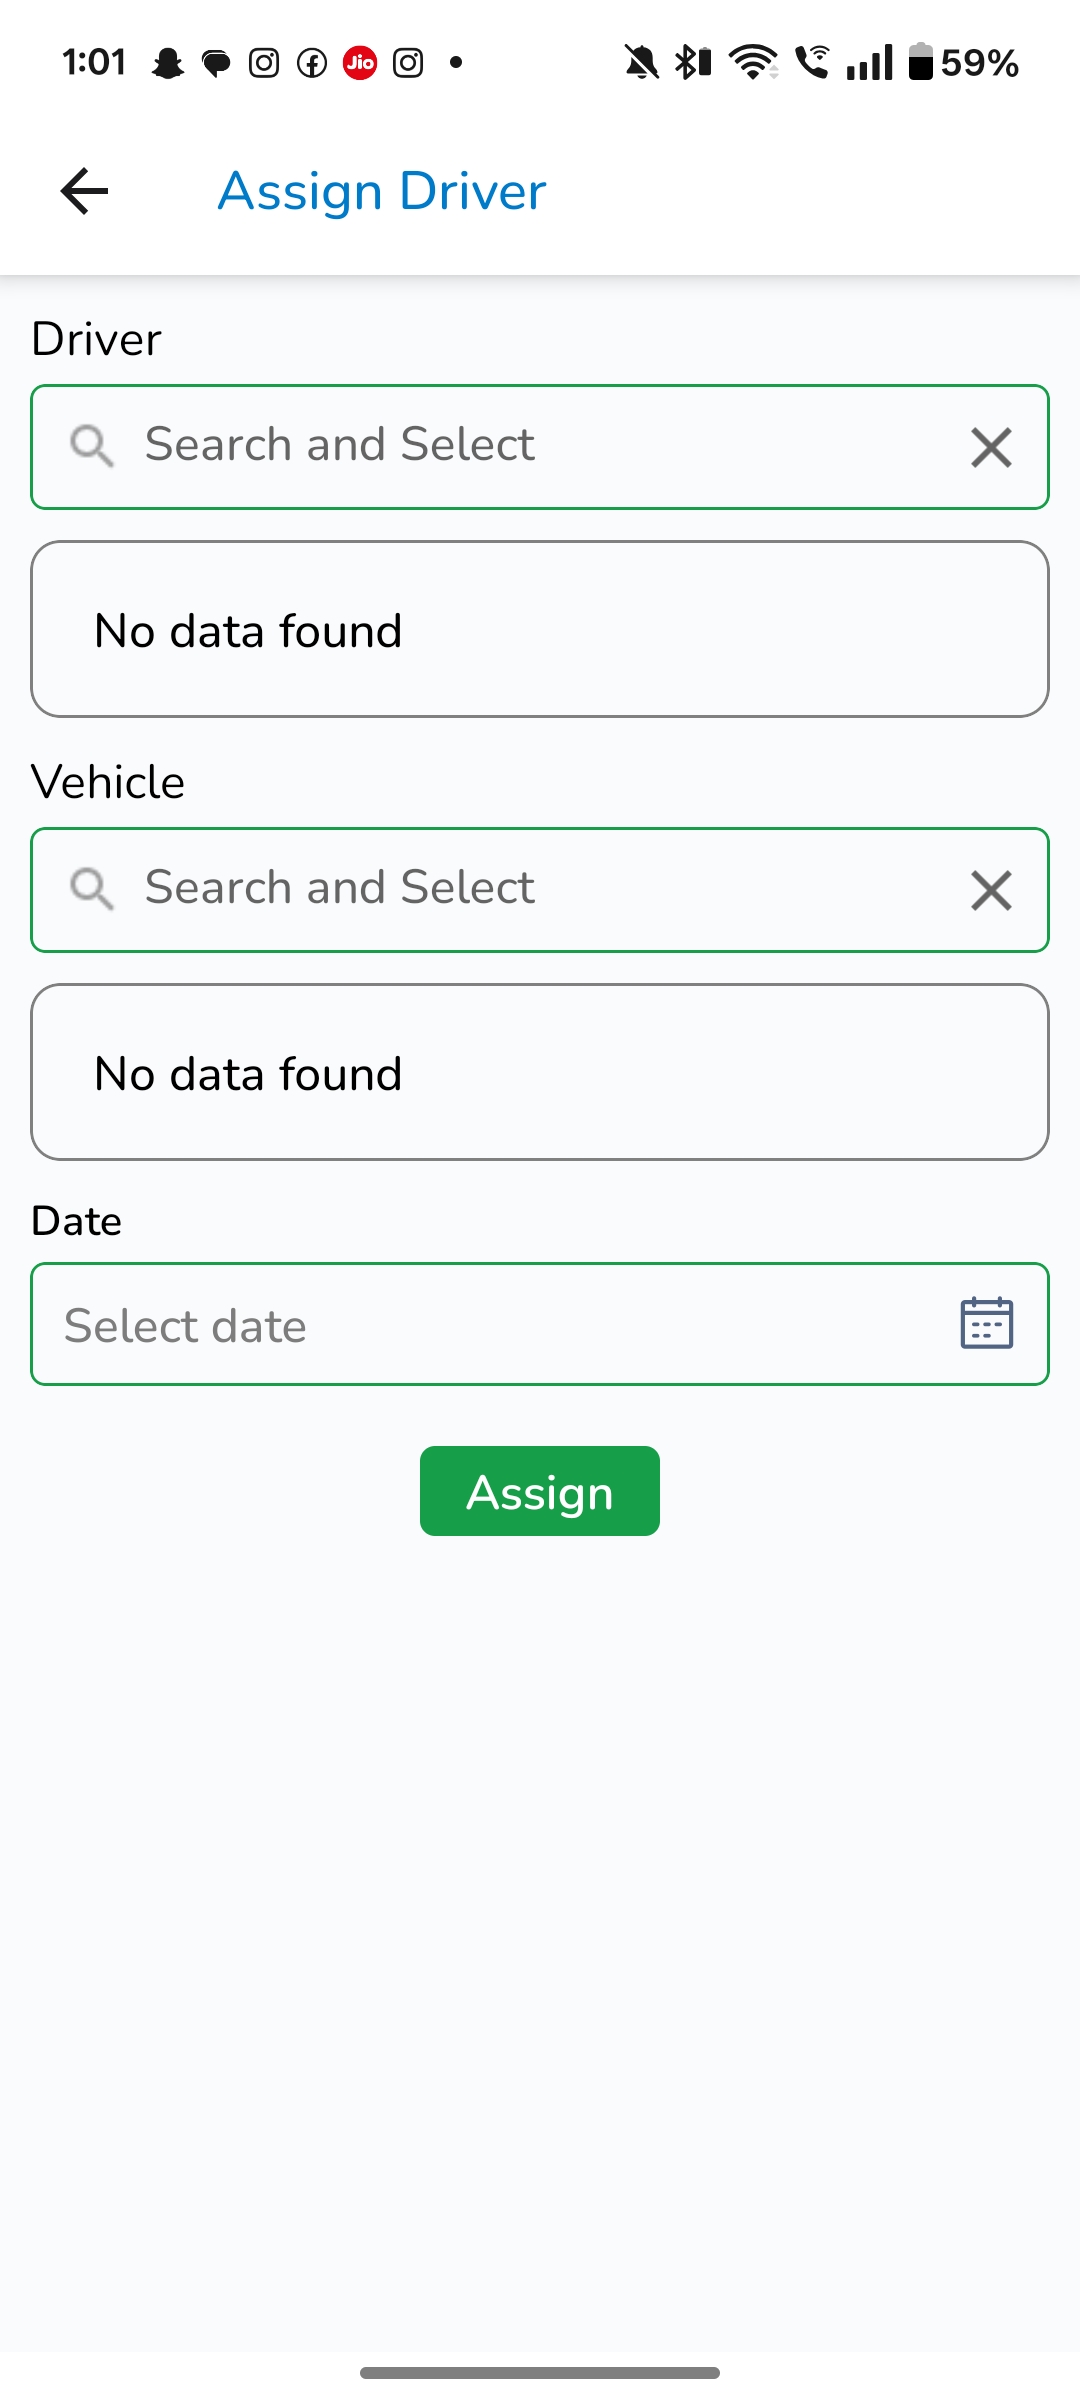Focus the Vehicle Search and Select field
Image resolution: width=1080 pixels, height=2400 pixels.
[x=540, y=889]
